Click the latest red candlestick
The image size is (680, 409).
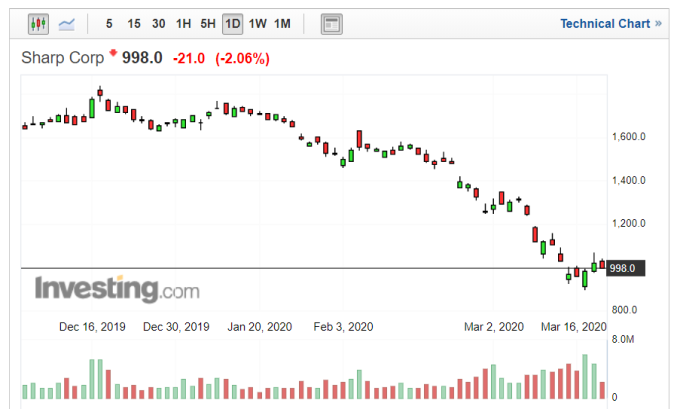[x=602, y=264]
